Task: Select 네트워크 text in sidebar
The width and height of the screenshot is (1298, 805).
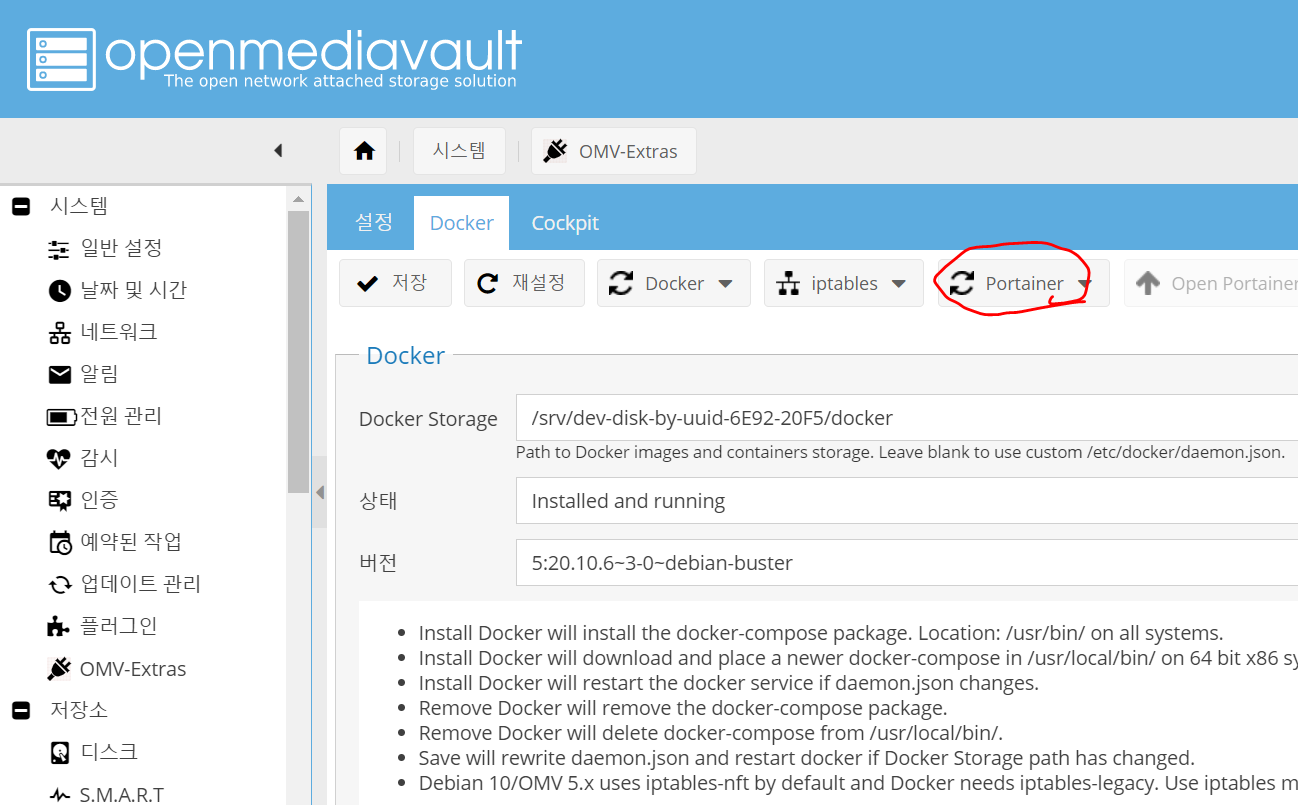Action: click(118, 332)
